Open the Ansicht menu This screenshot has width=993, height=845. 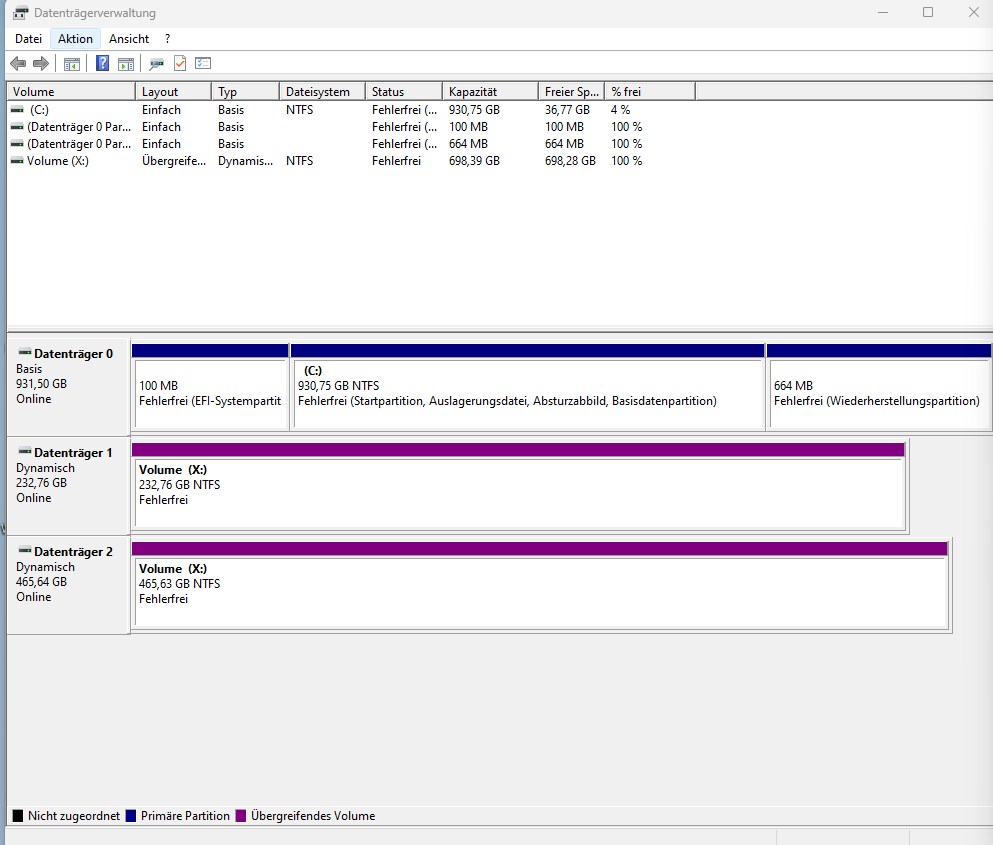(129, 39)
